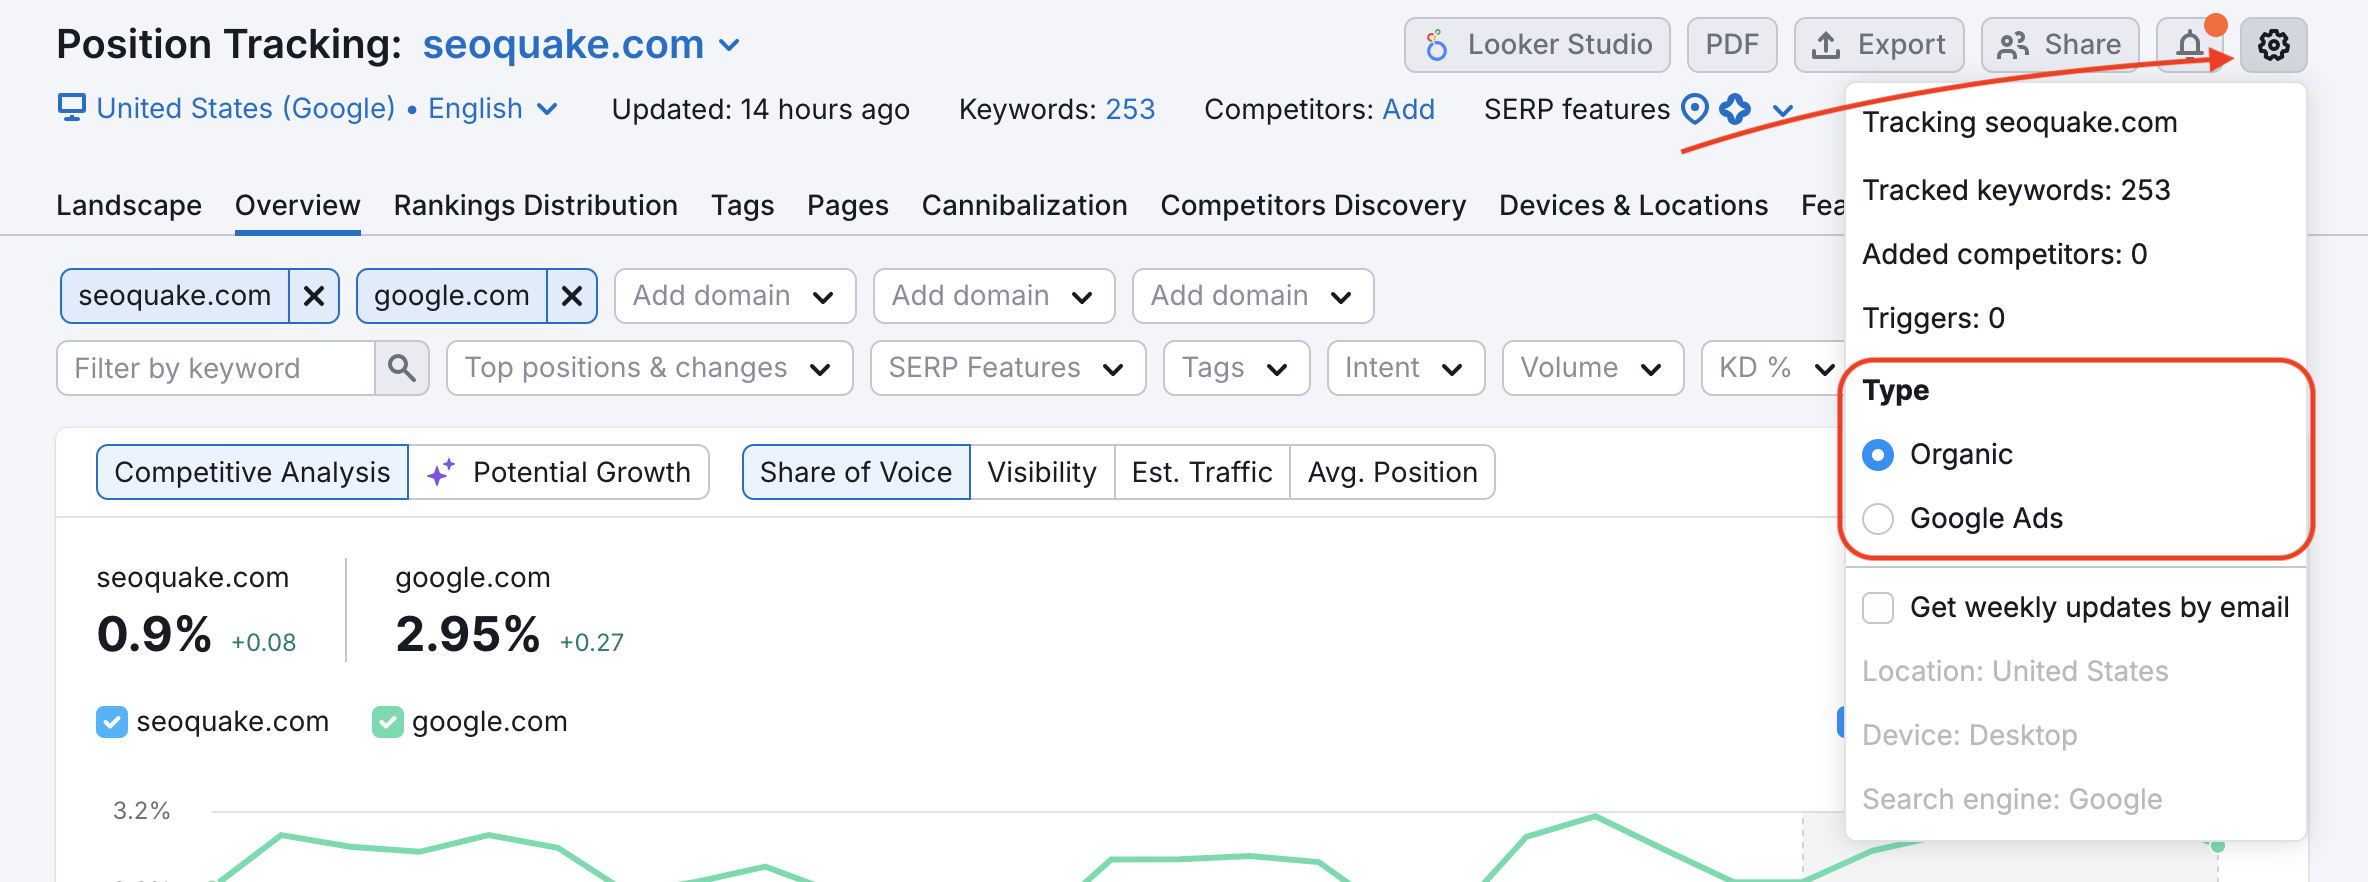Image resolution: width=2368 pixels, height=882 pixels.
Task: Expand Top positions & changes dropdown
Action: point(649,368)
